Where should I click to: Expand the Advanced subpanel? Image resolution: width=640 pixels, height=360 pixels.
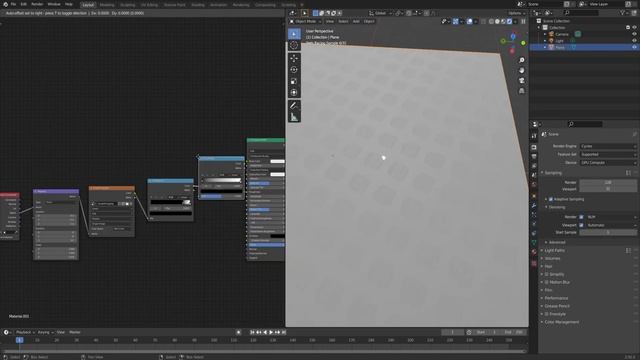(x=556, y=242)
